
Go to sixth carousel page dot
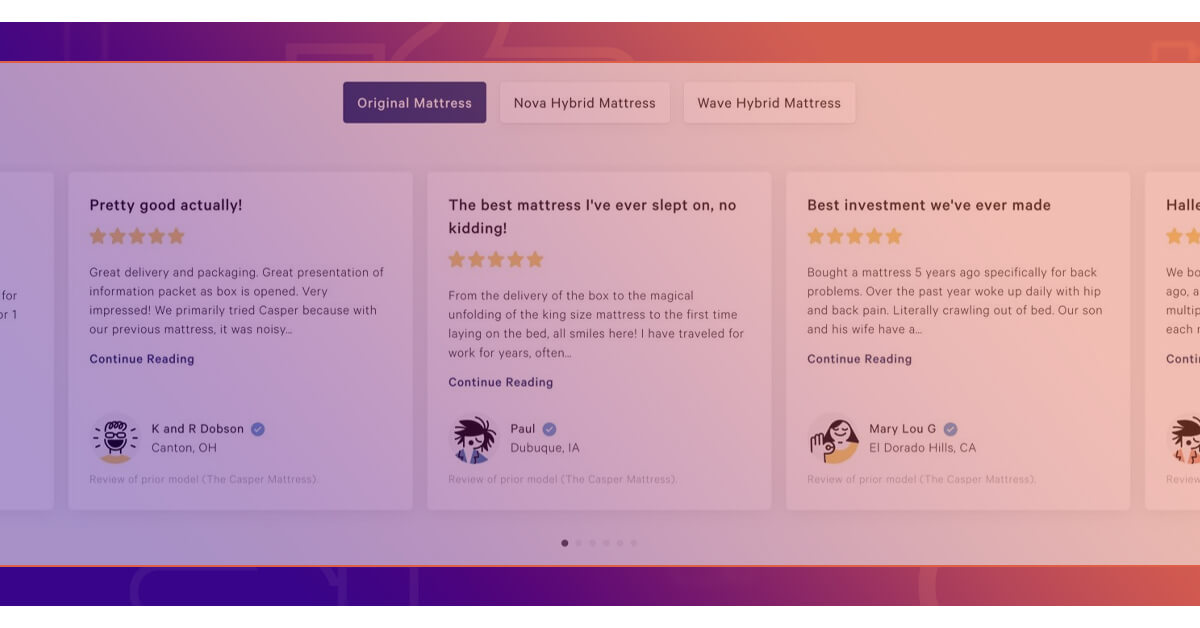633,543
